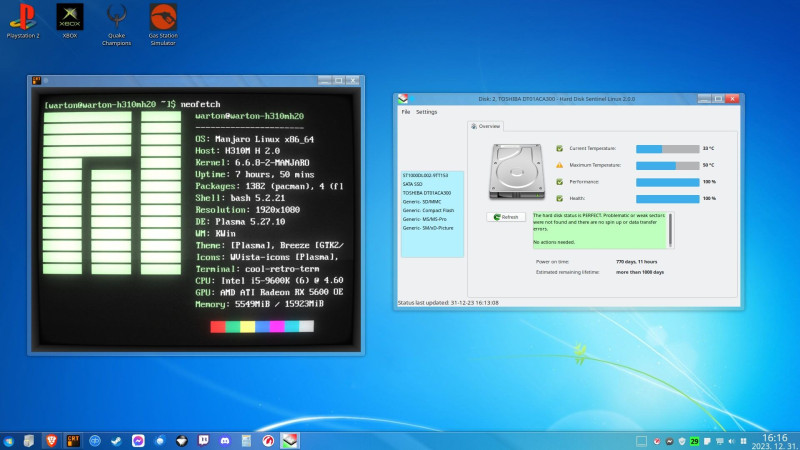Click the Twitch icon in the taskbar
Viewport: 800px width, 450px height.
coord(203,440)
